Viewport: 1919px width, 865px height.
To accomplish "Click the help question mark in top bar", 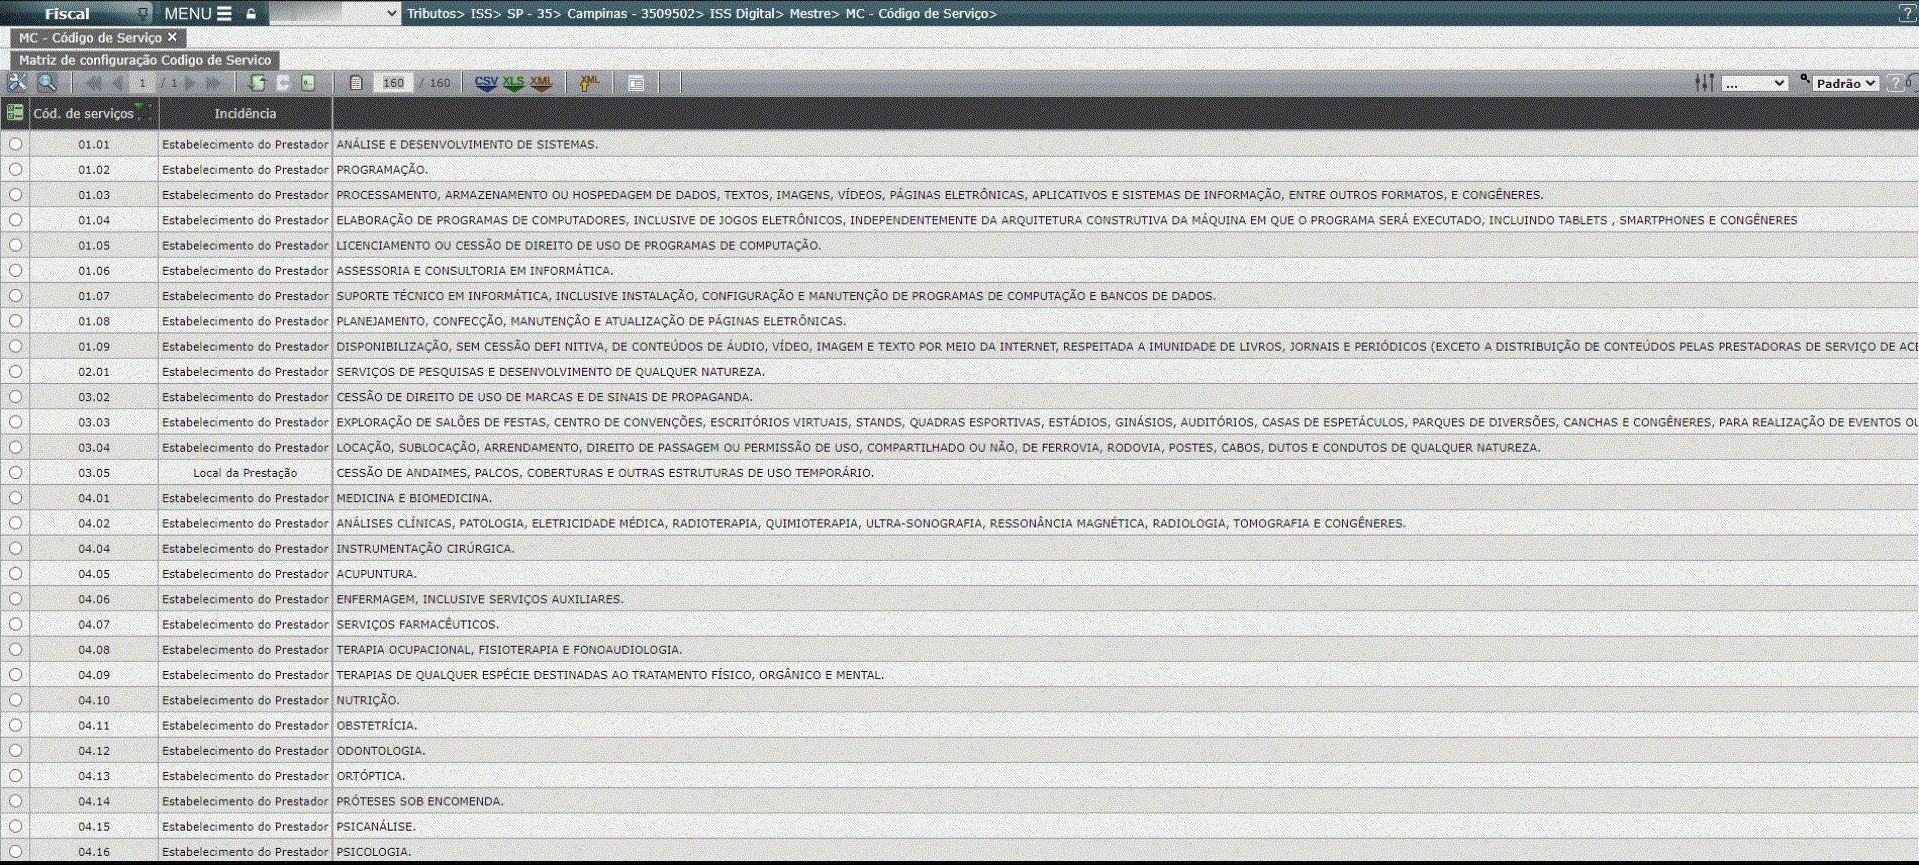I will [1906, 13].
